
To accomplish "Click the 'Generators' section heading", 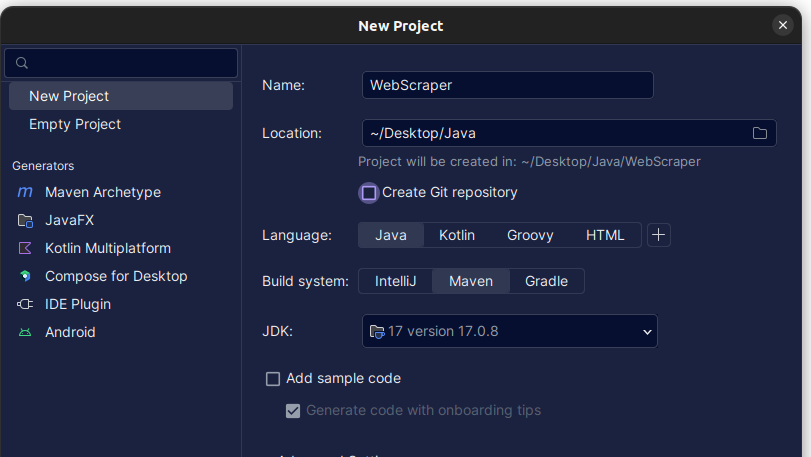I will coord(43,166).
